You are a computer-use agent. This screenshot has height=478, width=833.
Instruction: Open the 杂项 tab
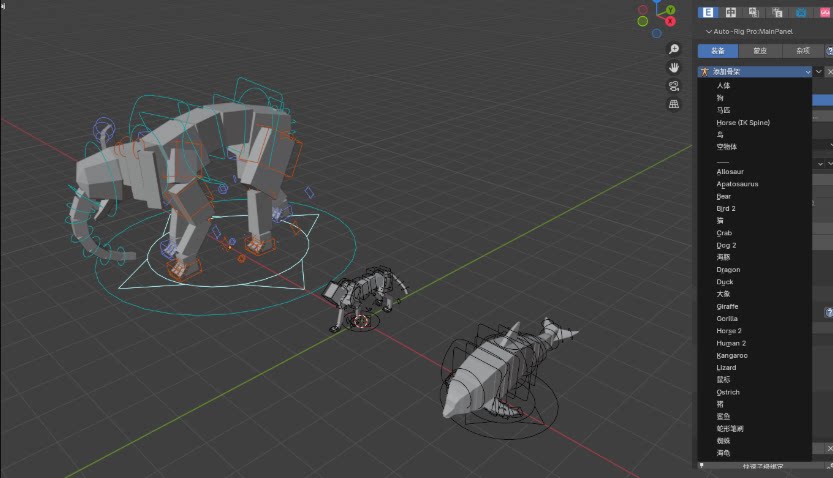coord(803,51)
